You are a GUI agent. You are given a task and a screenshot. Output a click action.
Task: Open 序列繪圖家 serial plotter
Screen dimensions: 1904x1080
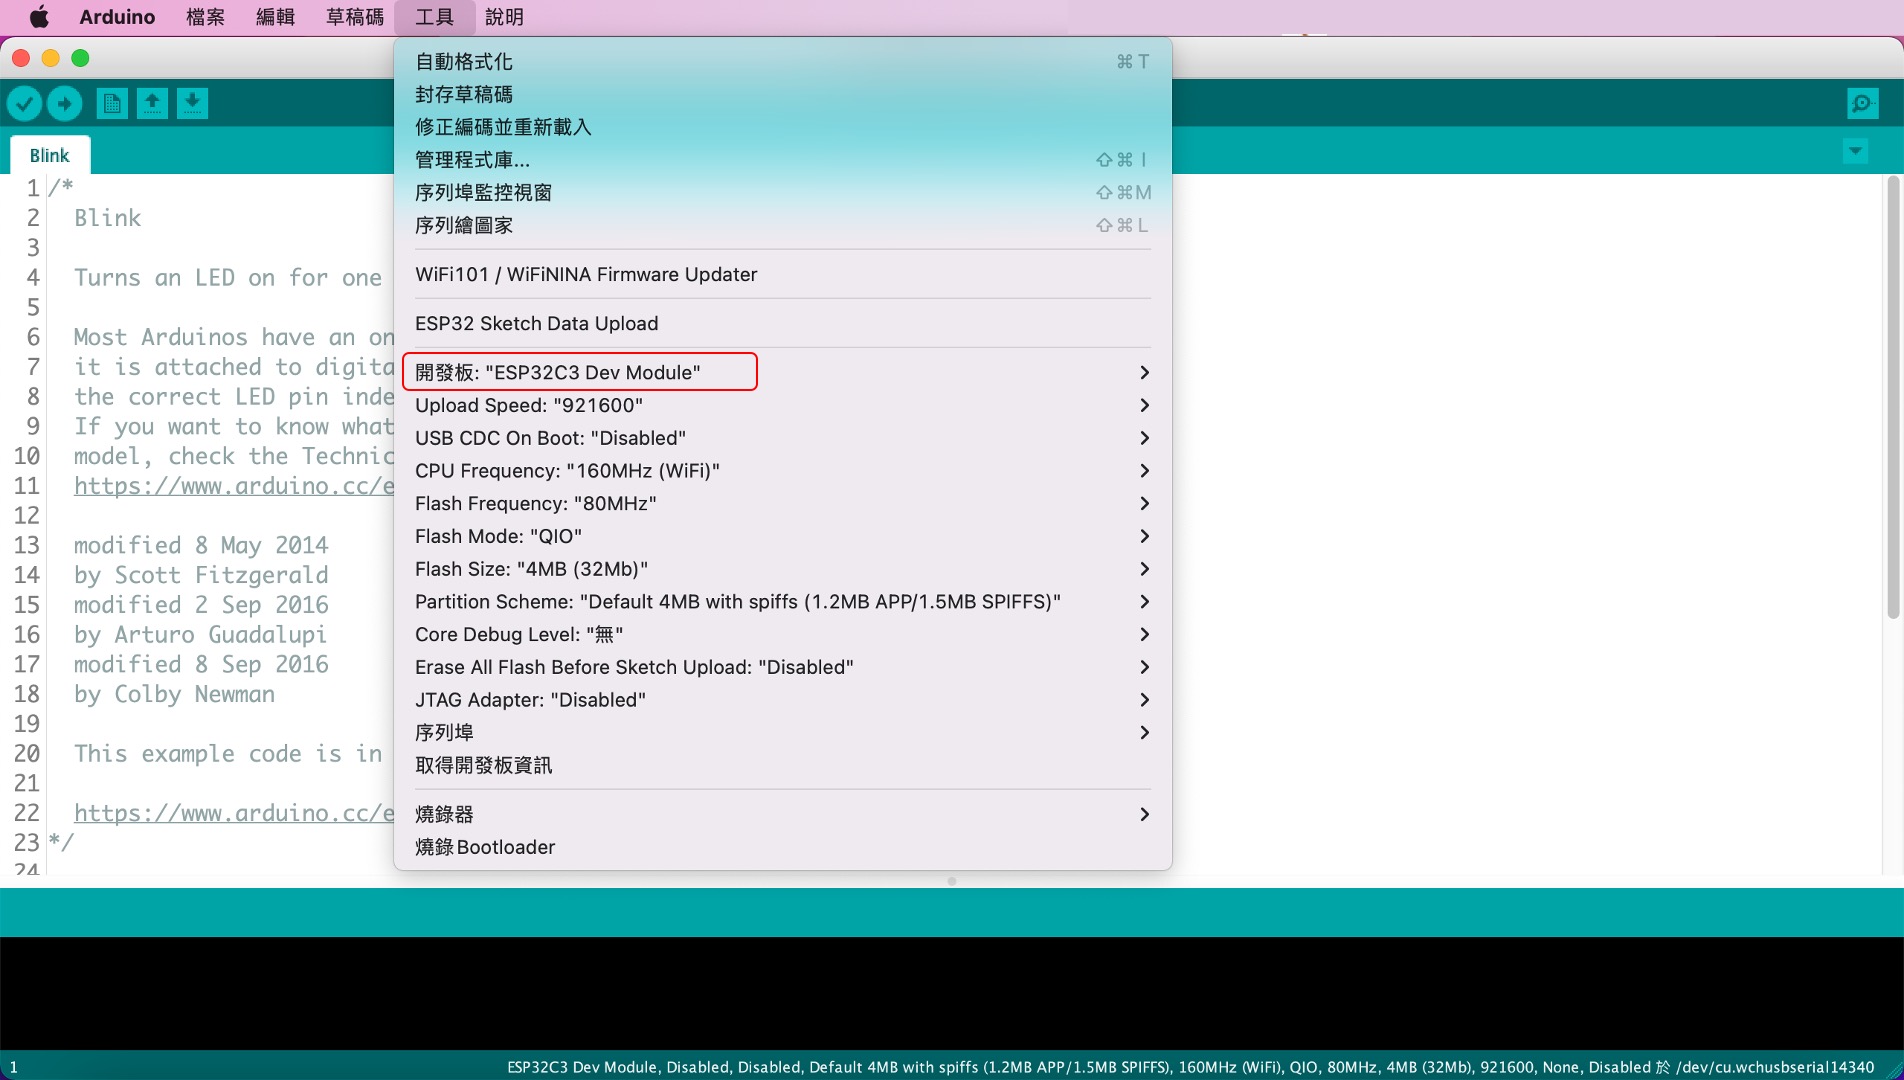[783, 225]
